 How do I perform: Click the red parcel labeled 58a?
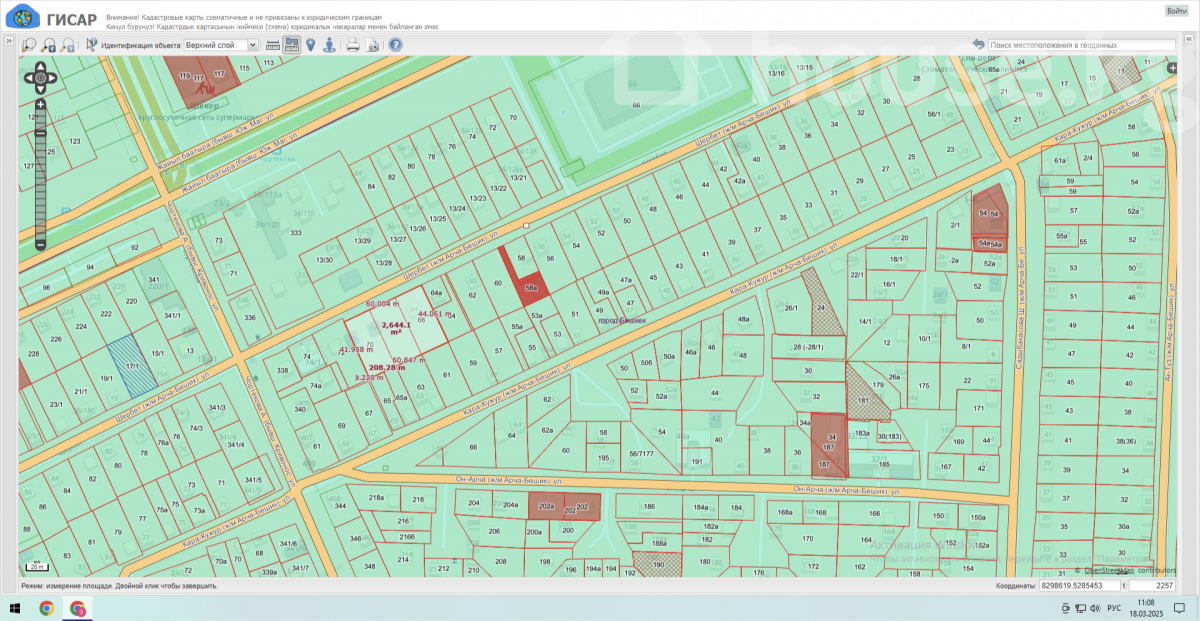[533, 287]
